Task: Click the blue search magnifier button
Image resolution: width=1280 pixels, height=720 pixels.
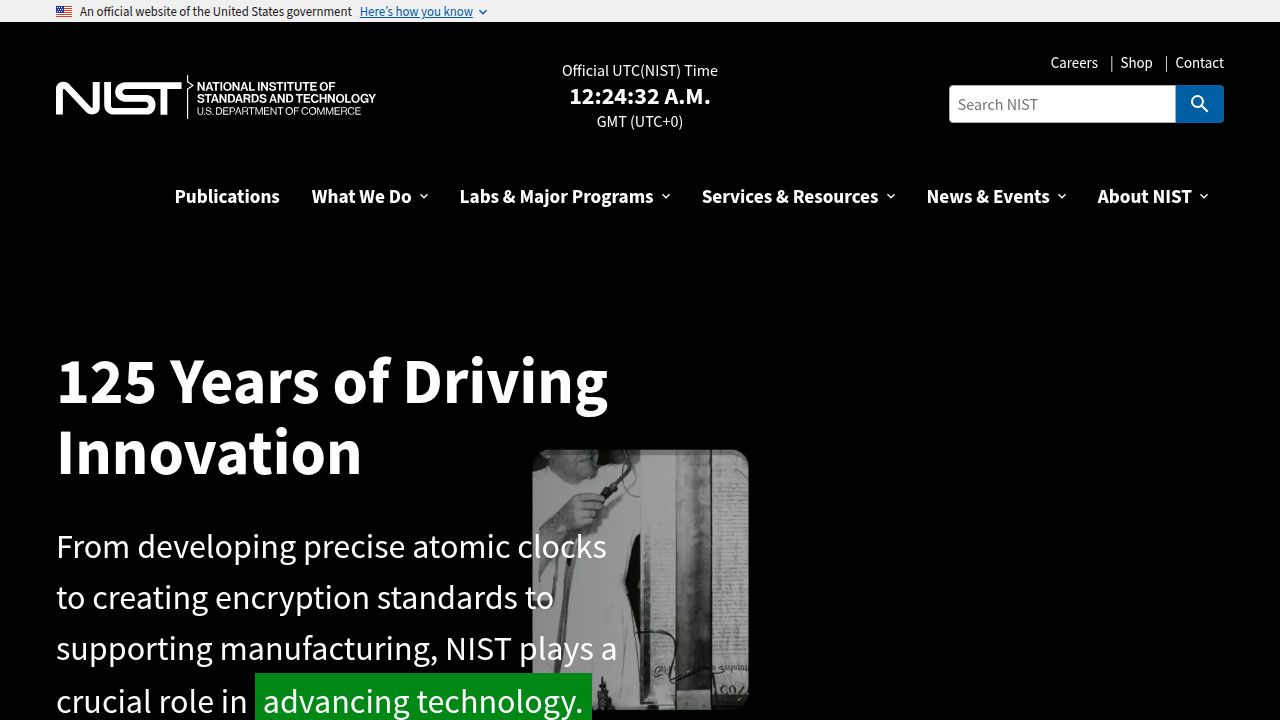Action: [1199, 104]
